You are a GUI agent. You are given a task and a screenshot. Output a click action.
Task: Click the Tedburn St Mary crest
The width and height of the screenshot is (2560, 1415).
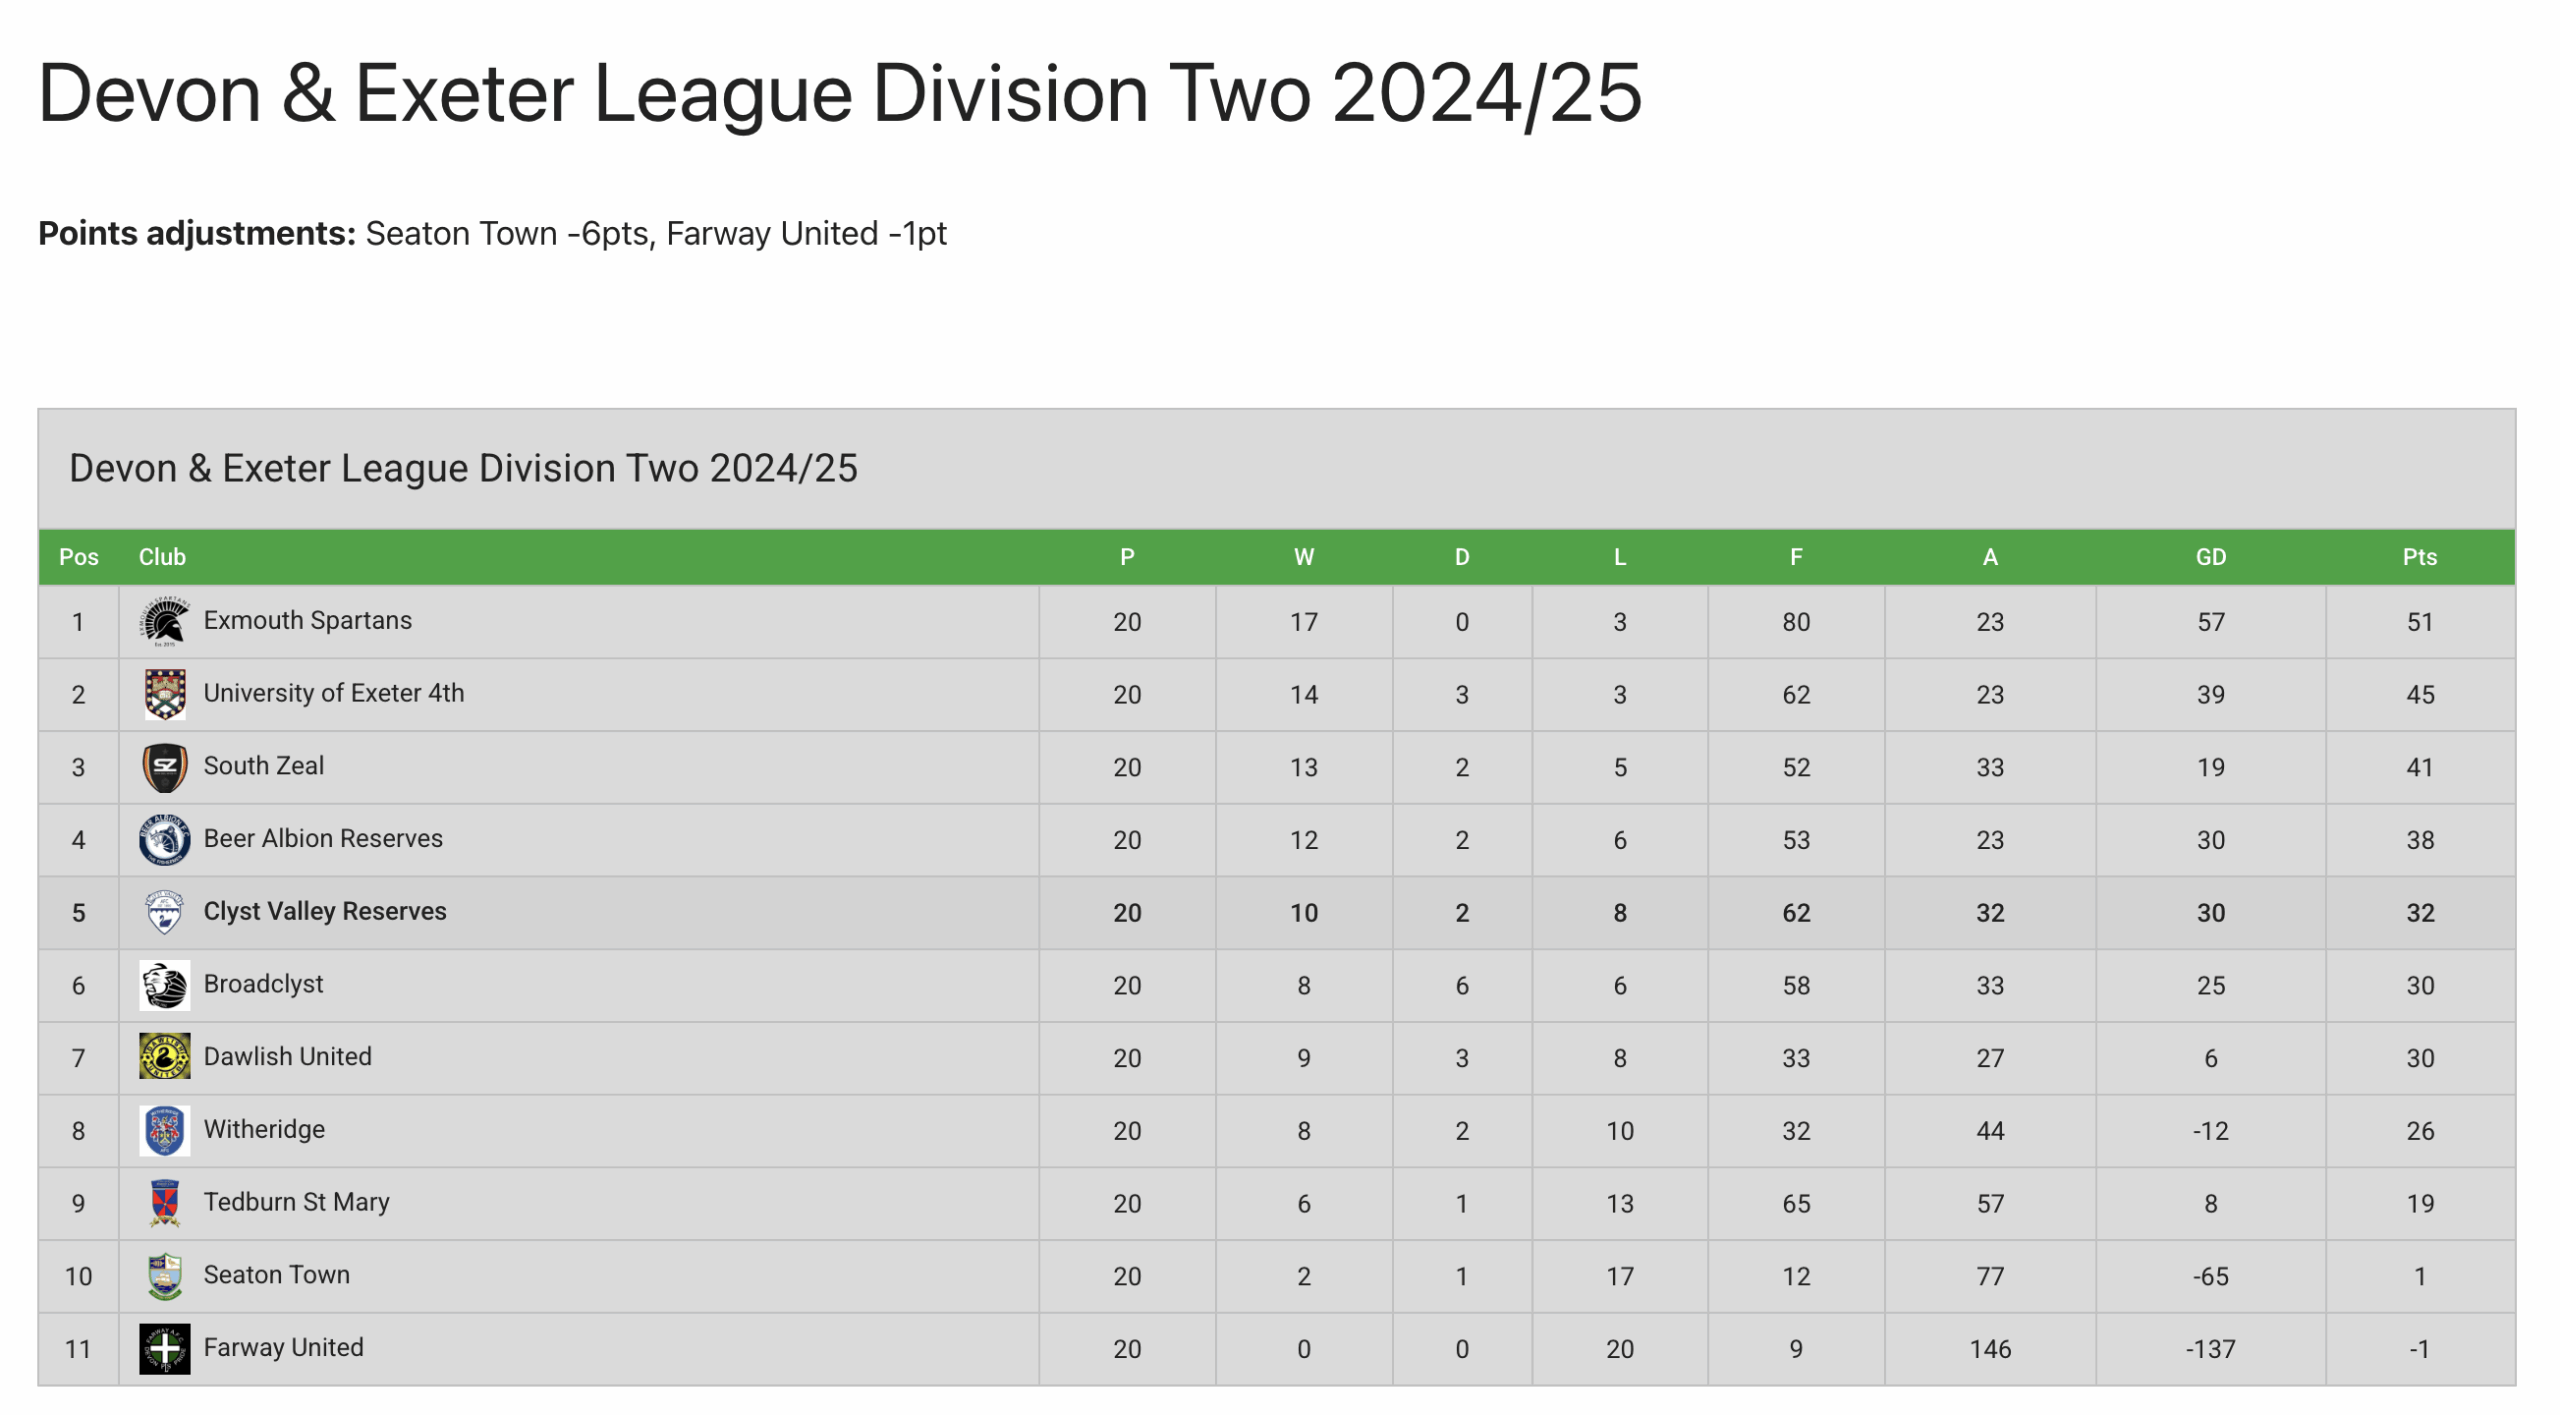tap(164, 1203)
